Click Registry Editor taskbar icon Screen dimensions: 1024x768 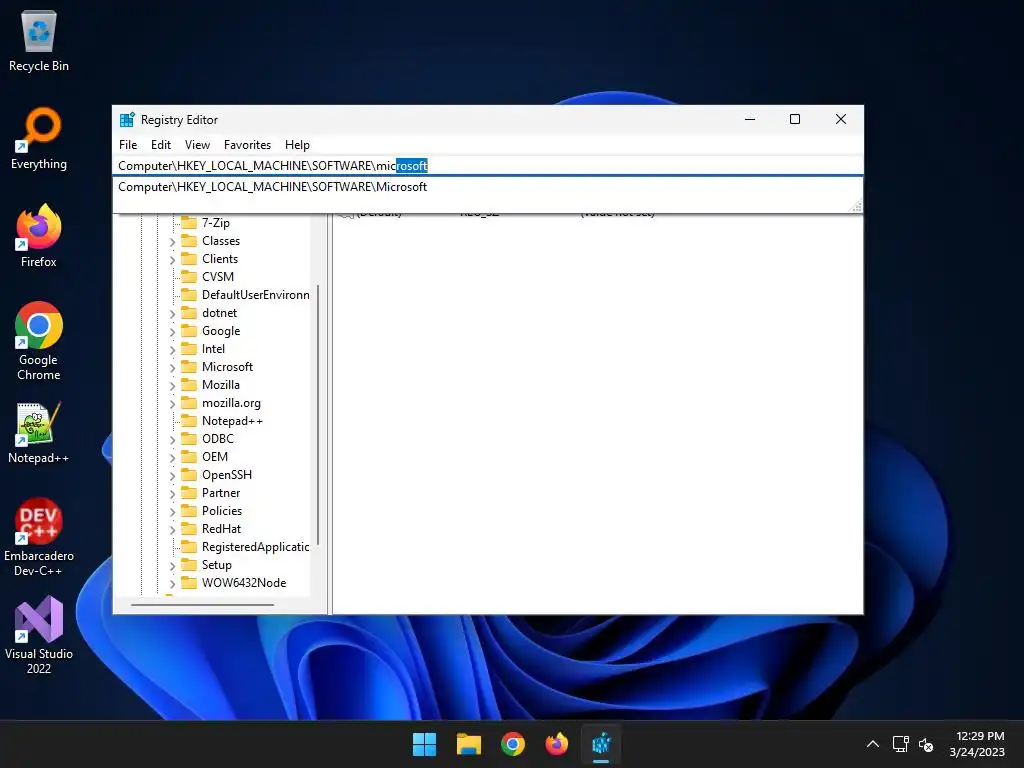coord(601,744)
